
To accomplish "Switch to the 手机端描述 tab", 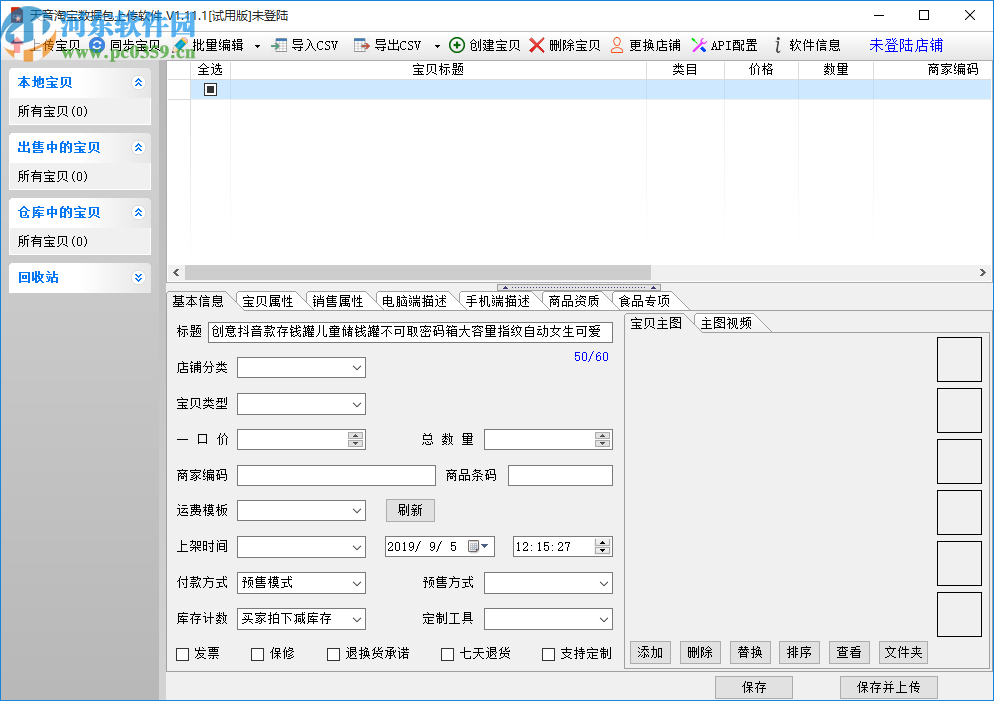I will coord(498,301).
